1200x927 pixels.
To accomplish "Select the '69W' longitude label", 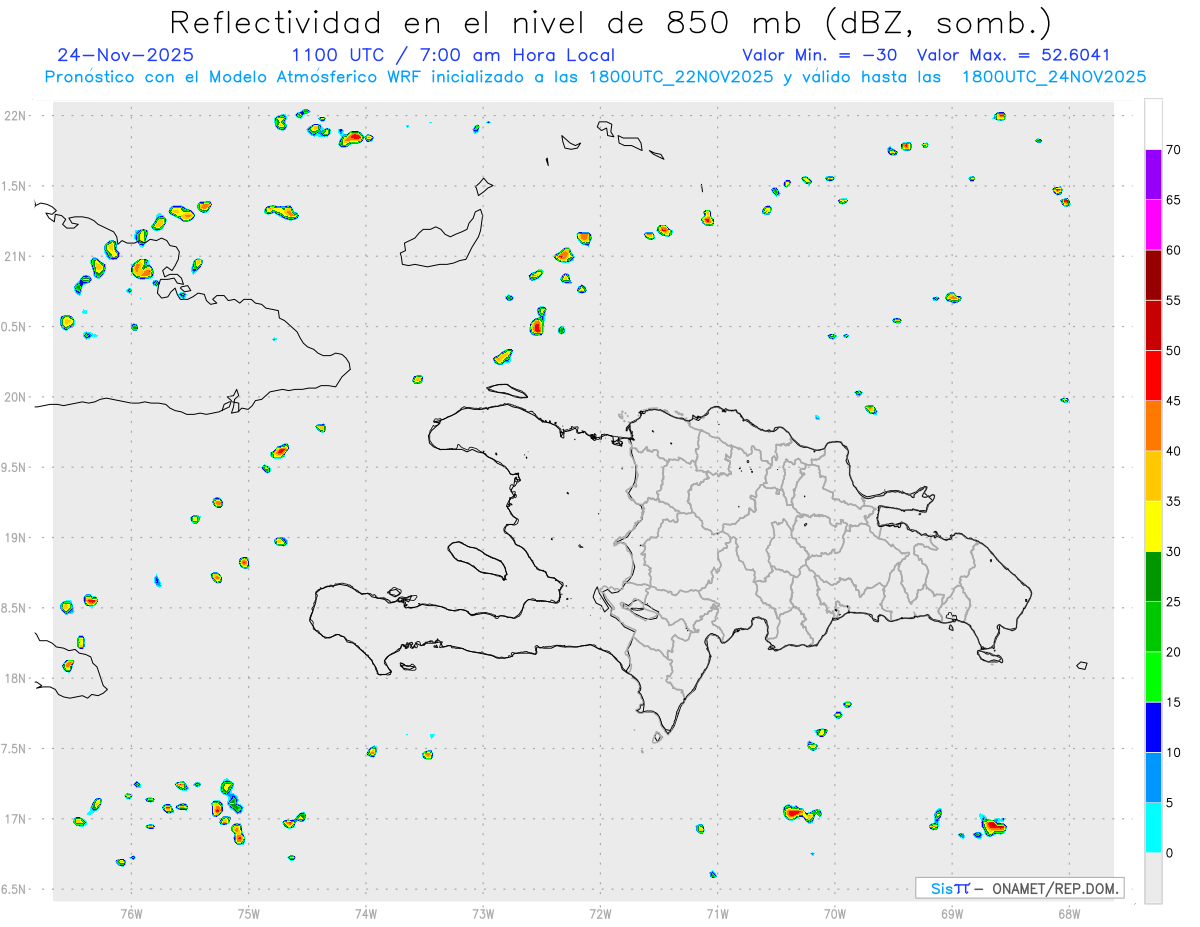I will click(x=952, y=913).
